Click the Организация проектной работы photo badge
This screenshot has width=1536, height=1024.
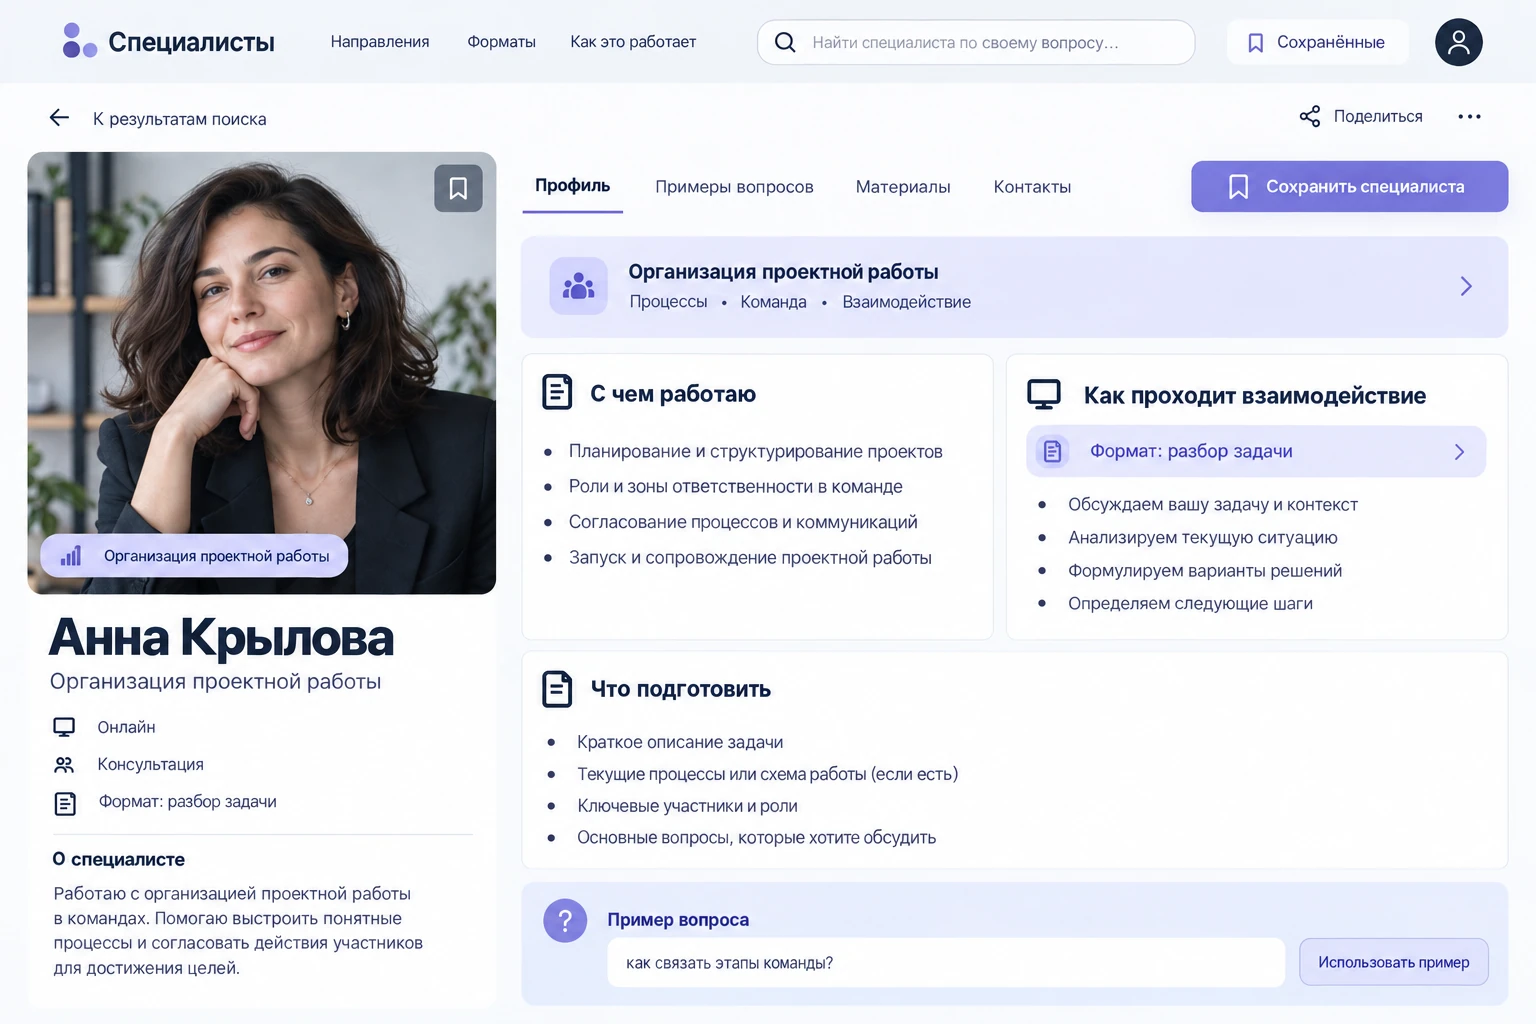pos(194,556)
